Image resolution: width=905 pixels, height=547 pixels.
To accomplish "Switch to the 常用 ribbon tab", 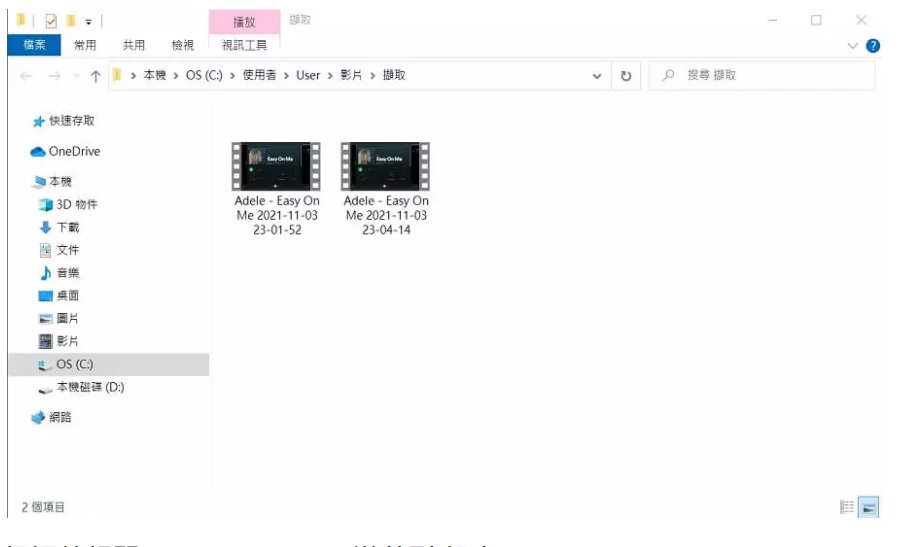I will pos(85,45).
